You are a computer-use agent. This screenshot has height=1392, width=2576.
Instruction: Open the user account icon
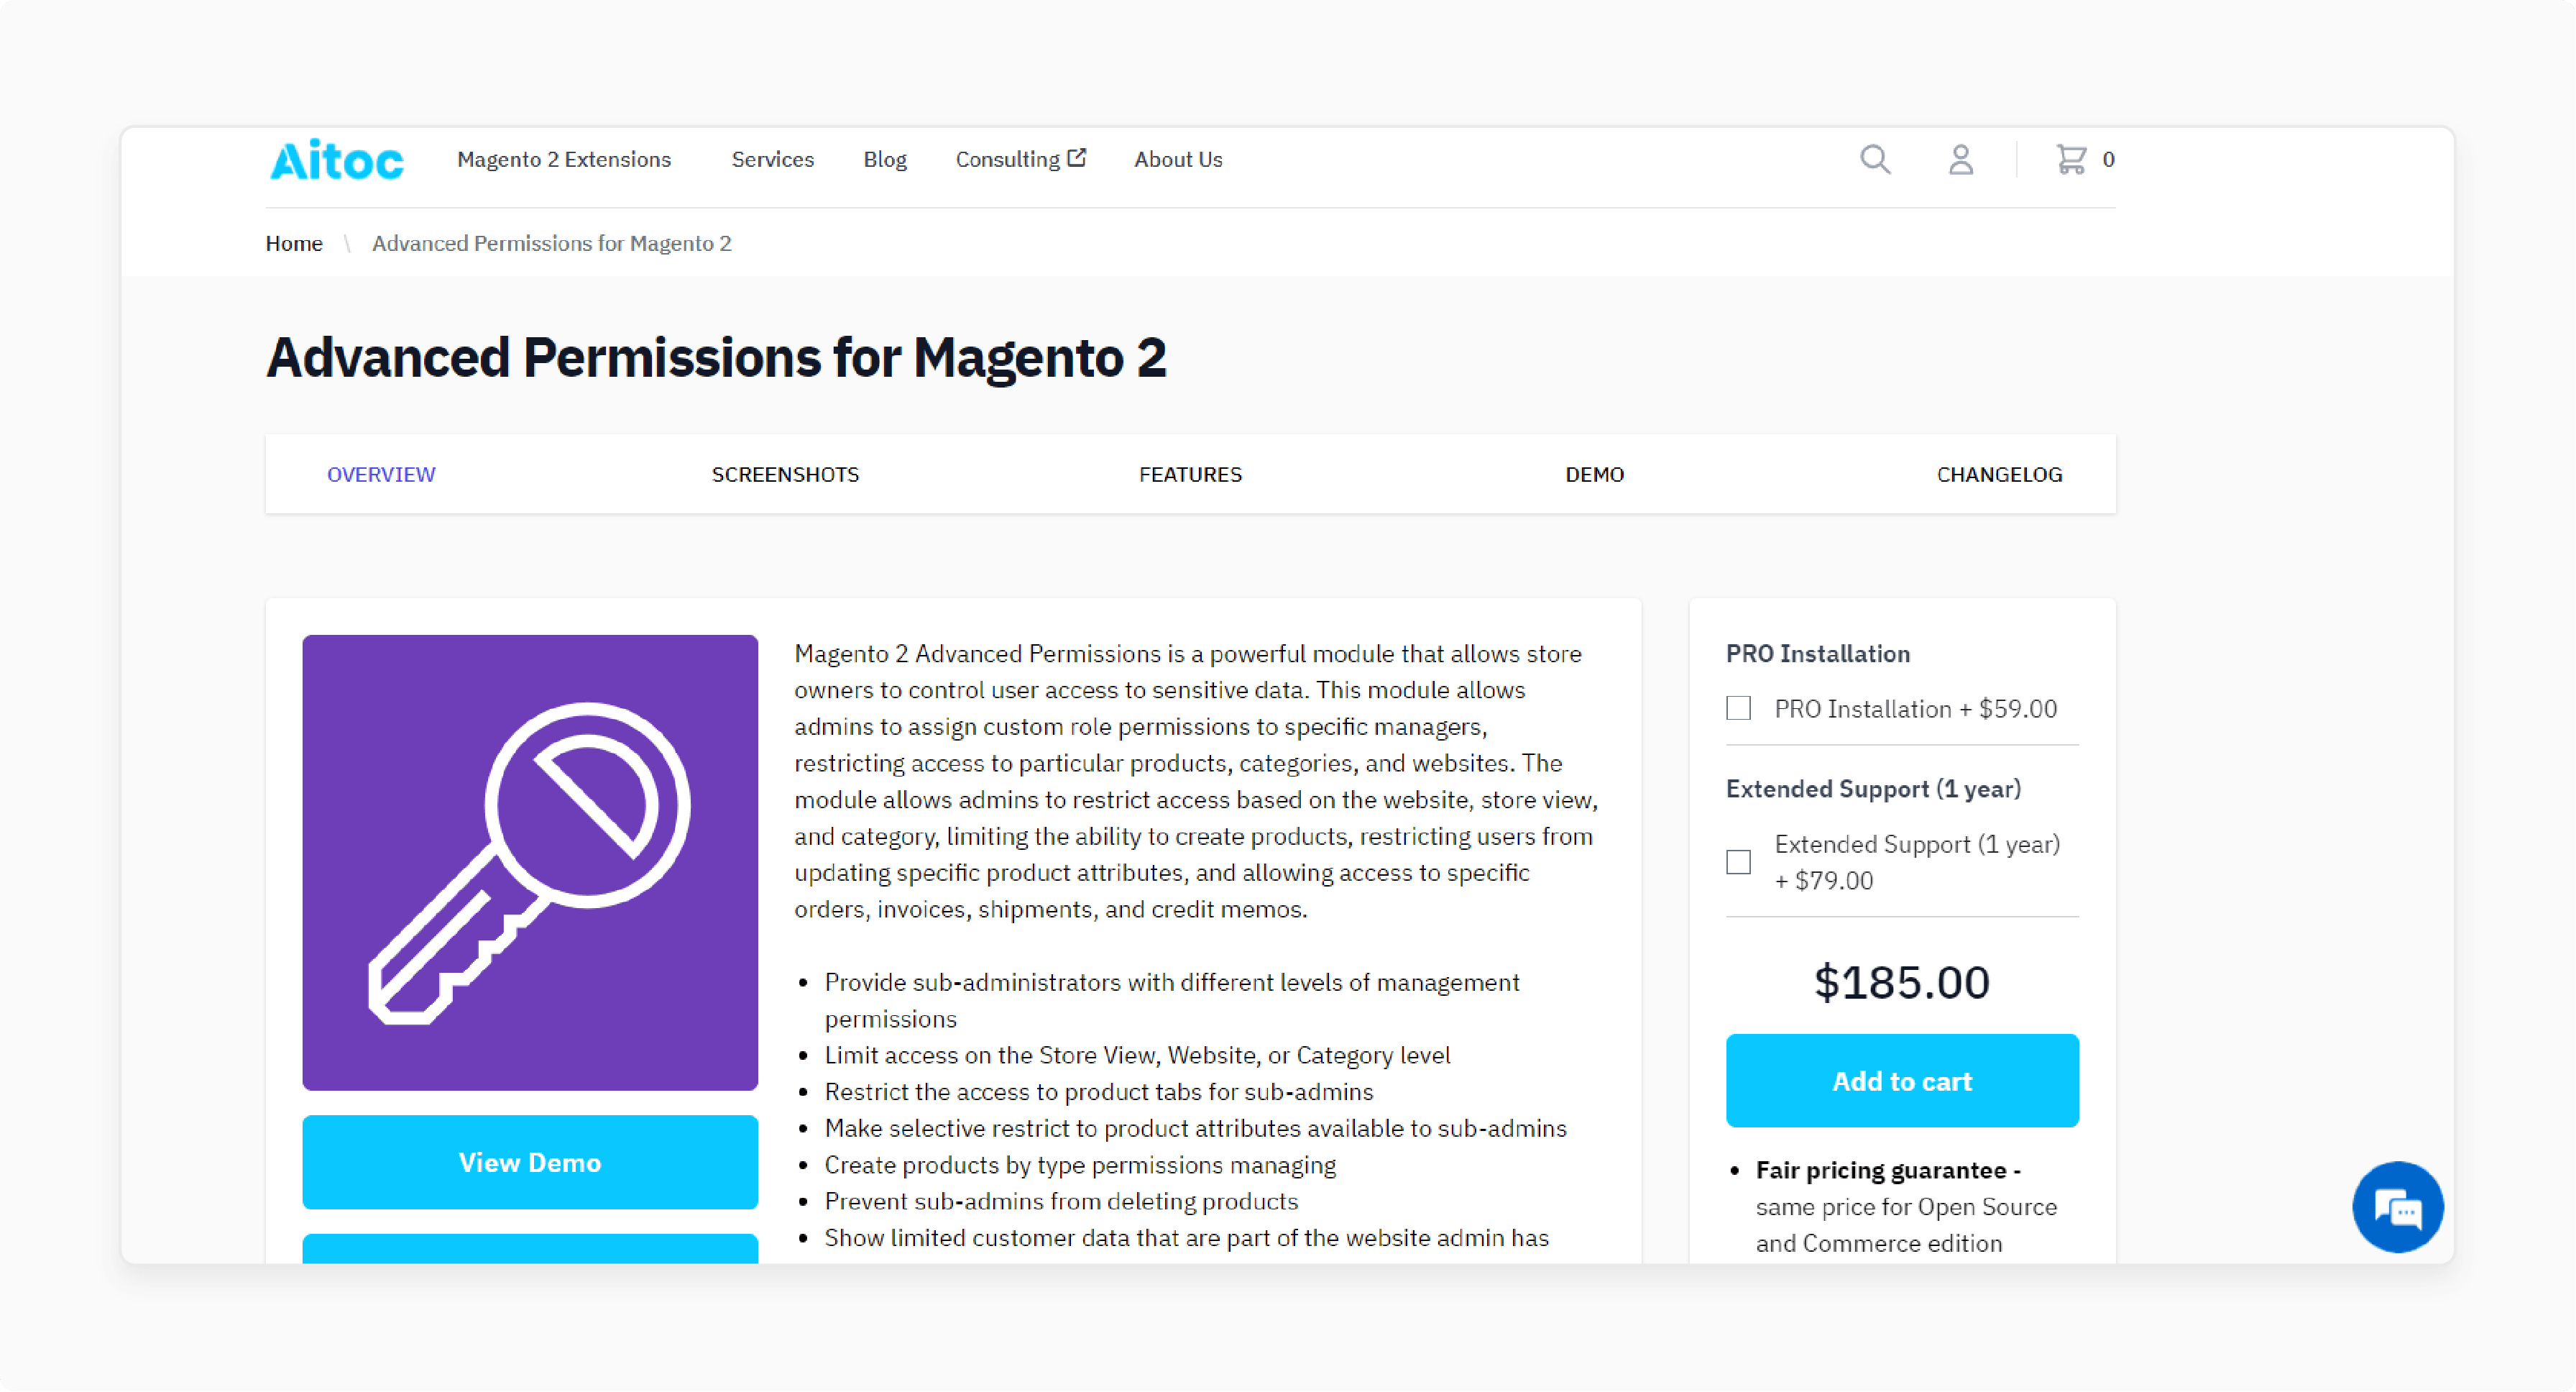[x=1961, y=160]
